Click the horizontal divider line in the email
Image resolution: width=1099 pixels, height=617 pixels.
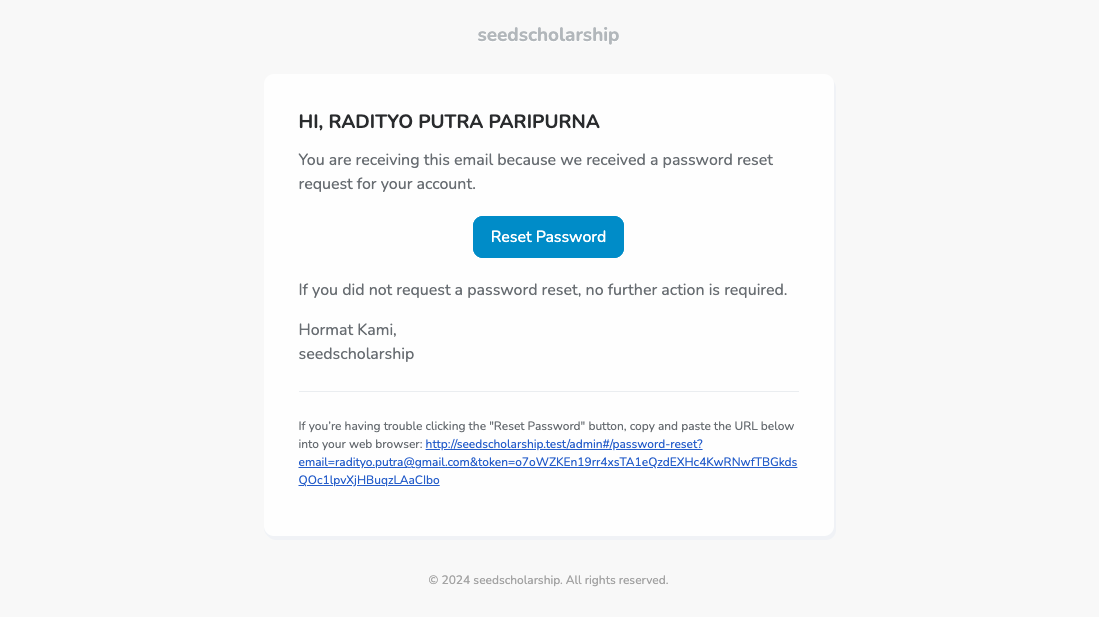548,391
